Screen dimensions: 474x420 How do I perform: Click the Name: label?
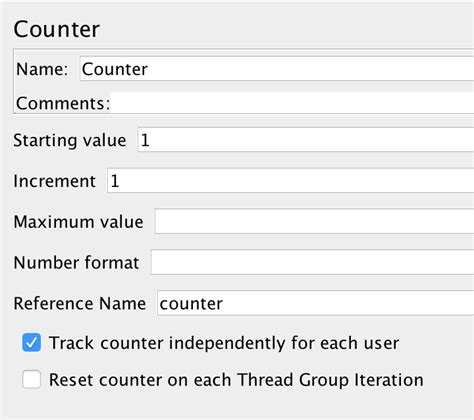click(x=42, y=69)
